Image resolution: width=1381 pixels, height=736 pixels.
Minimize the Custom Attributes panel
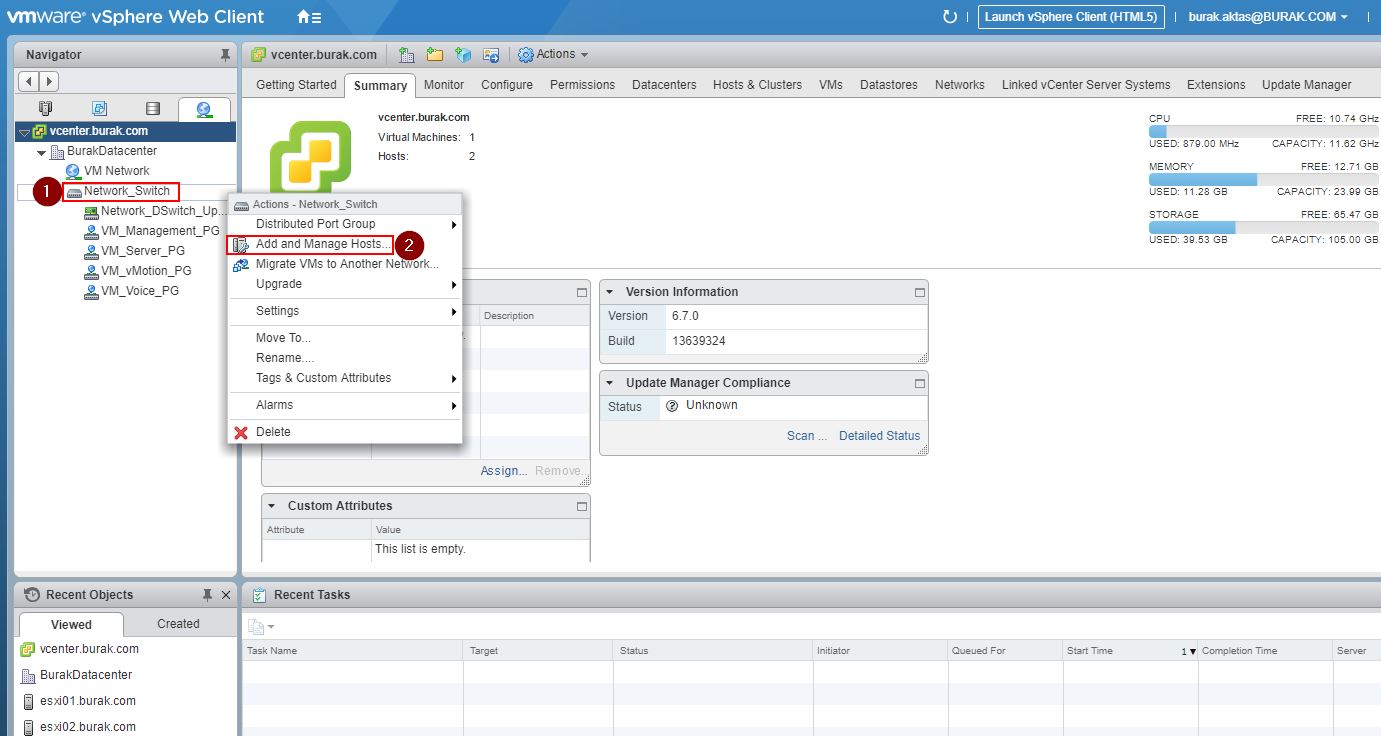tap(581, 506)
